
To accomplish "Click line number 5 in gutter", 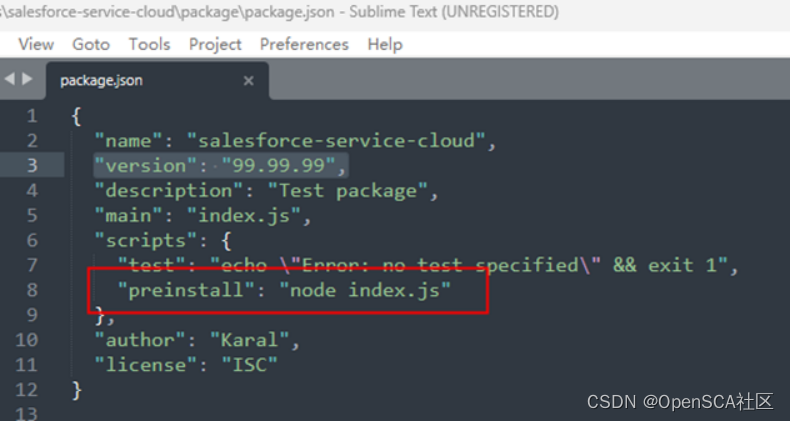I will tap(32, 216).
